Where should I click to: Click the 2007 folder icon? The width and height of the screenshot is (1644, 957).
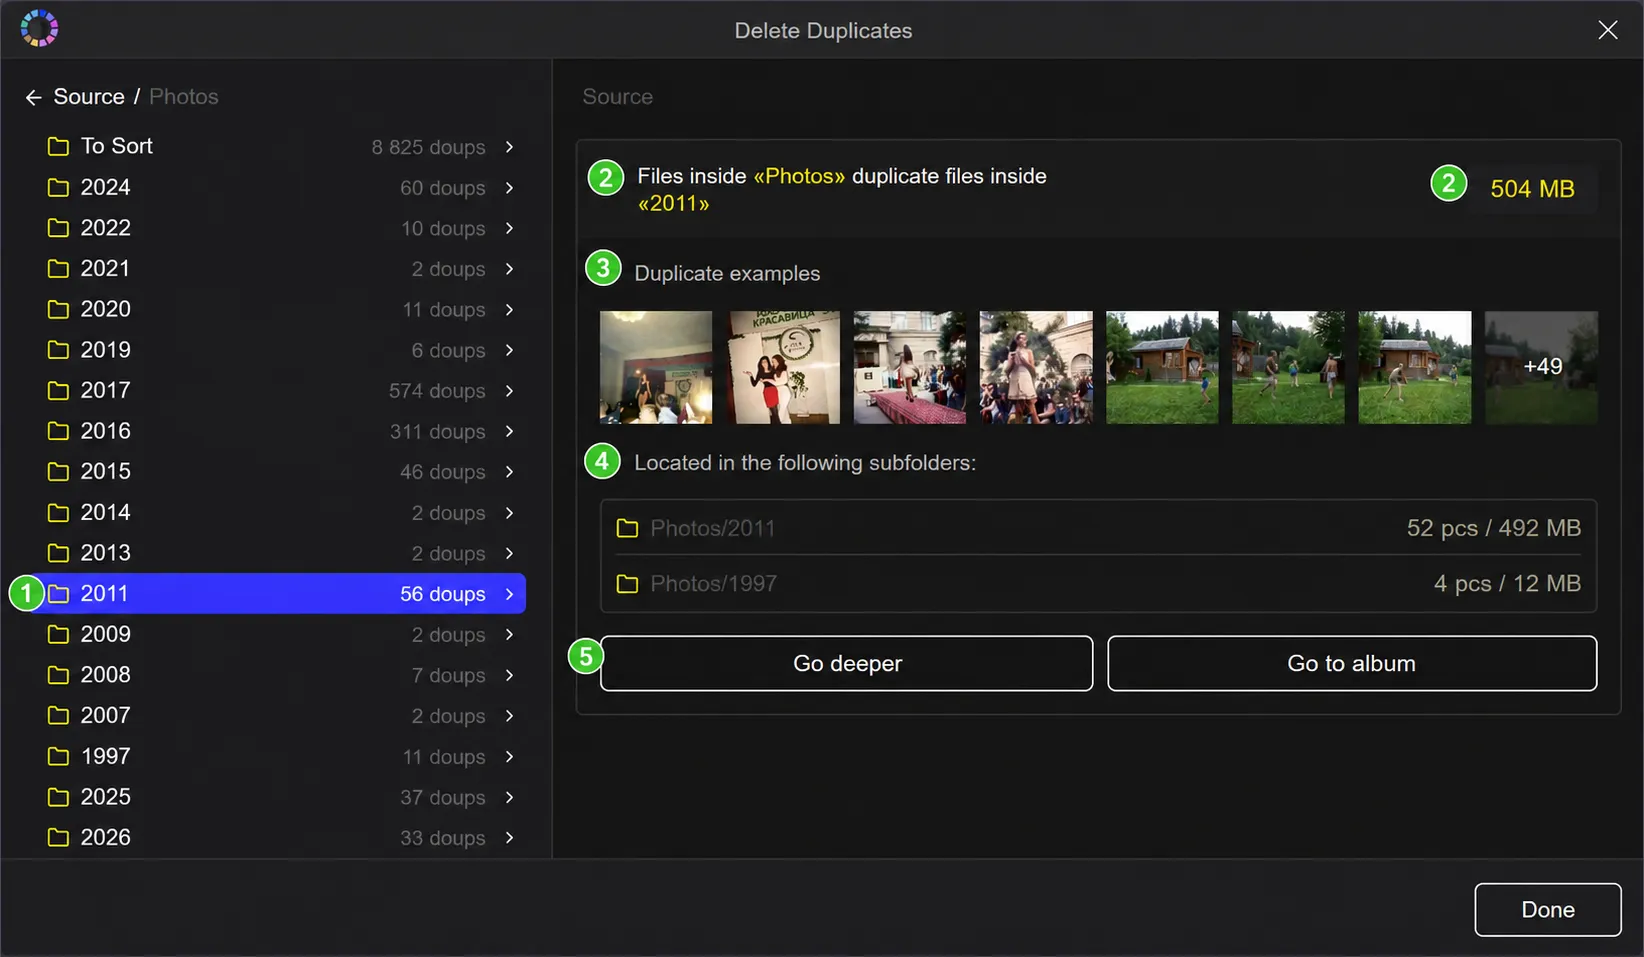click(59, 716)
